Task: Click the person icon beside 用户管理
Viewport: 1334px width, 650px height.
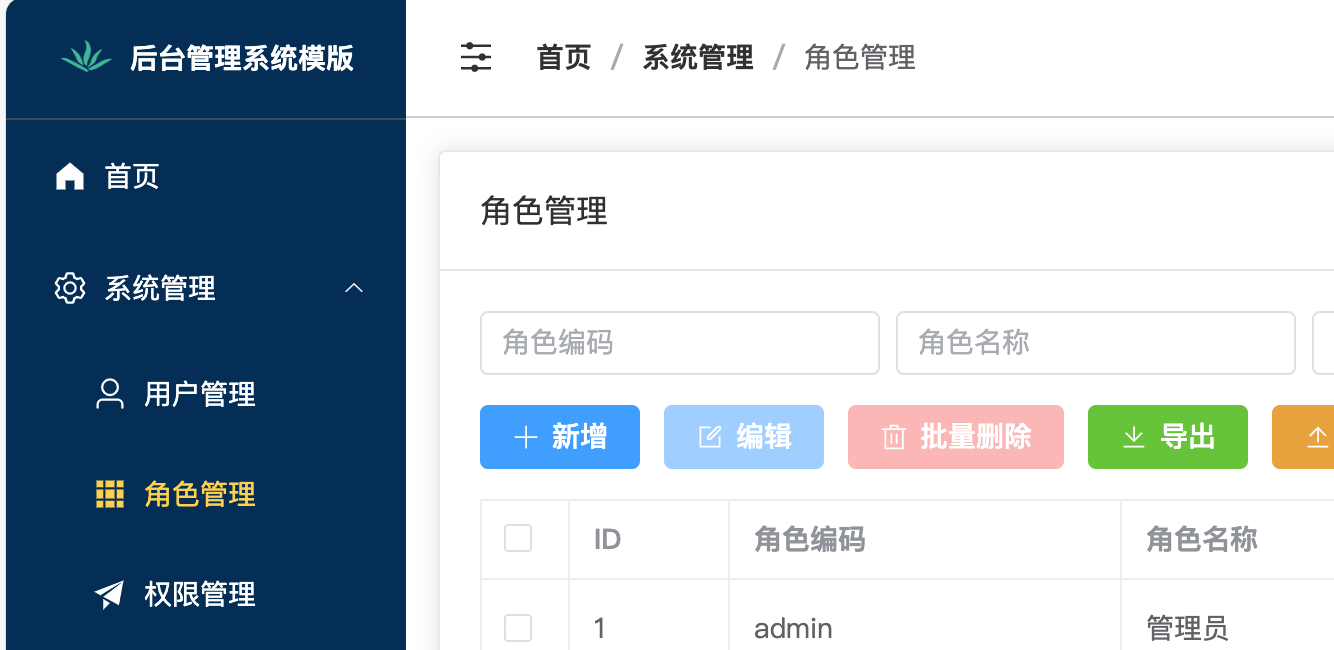Action: (109, 394)
